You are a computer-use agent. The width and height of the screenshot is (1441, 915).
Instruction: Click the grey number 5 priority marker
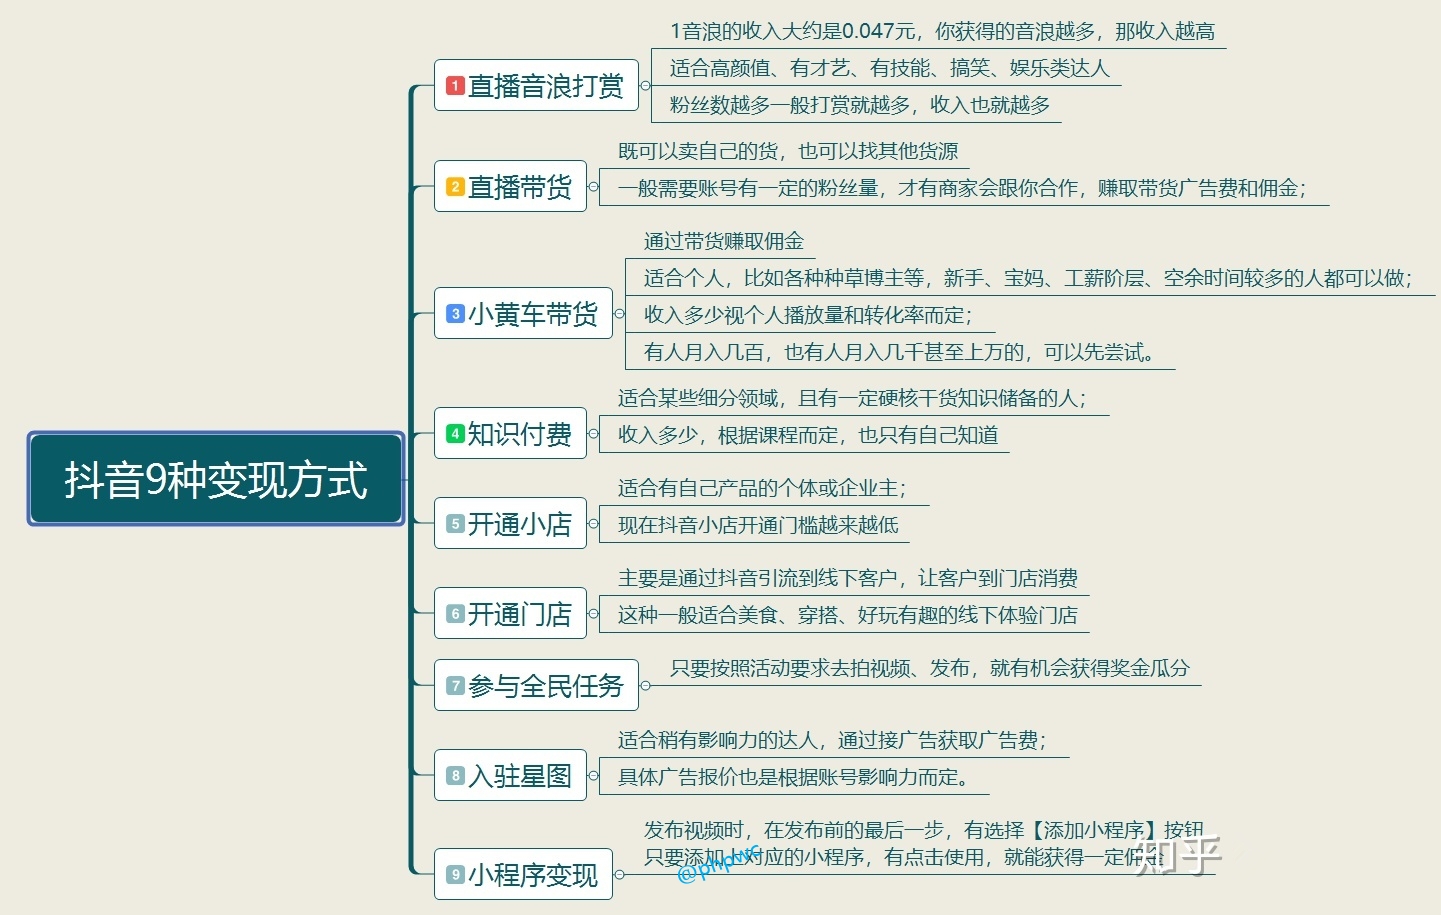click(x=455, y=524)
